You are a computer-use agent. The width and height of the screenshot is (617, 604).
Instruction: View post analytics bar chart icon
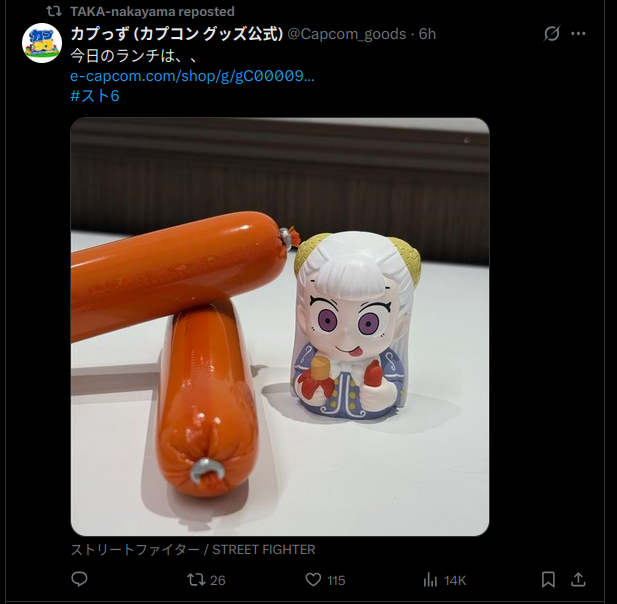click(430, 580)
